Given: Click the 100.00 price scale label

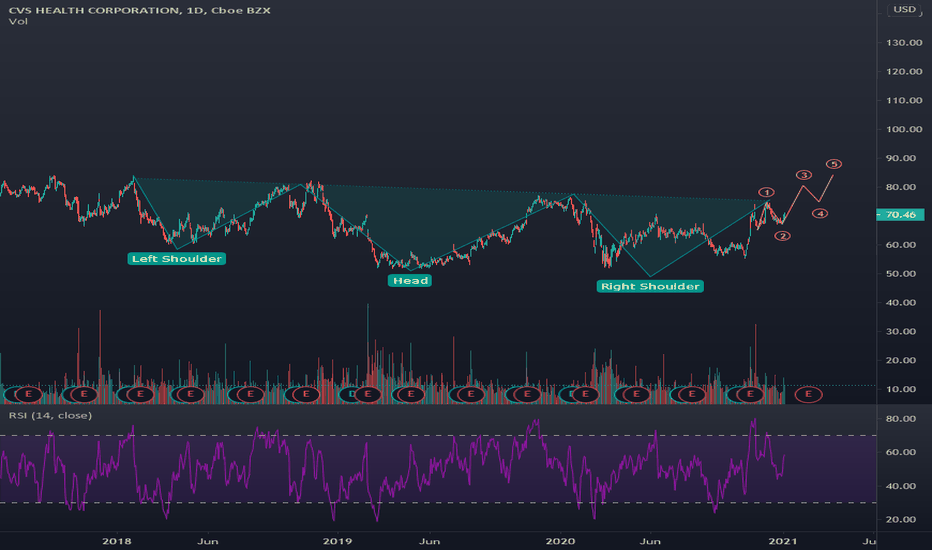Looking at the screenshot, I should click(x=904, y=129).
